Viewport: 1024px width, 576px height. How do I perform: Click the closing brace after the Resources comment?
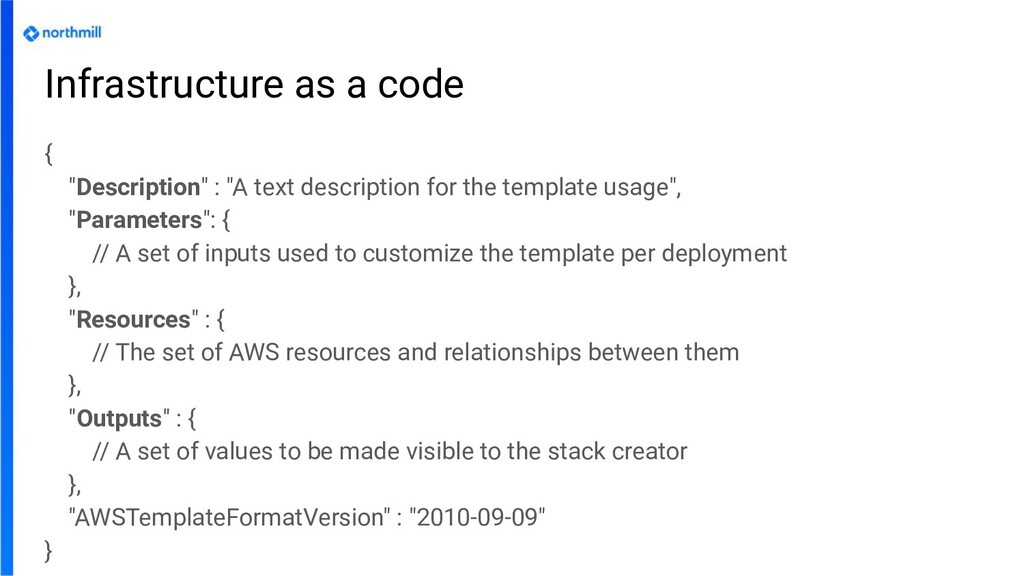pos(72,386)
